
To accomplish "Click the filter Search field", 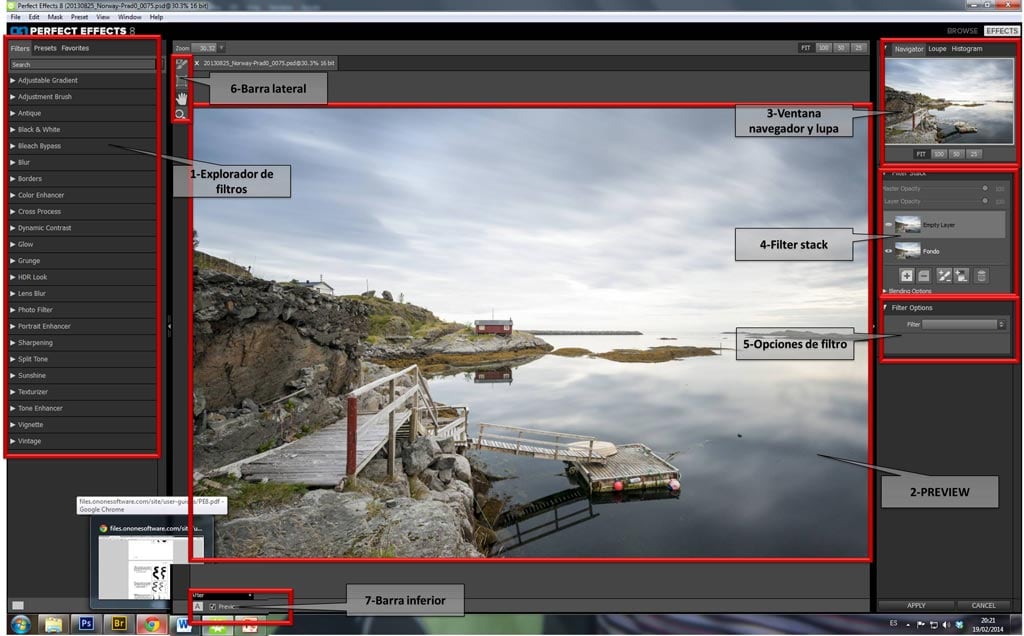I will pos(82,65).
